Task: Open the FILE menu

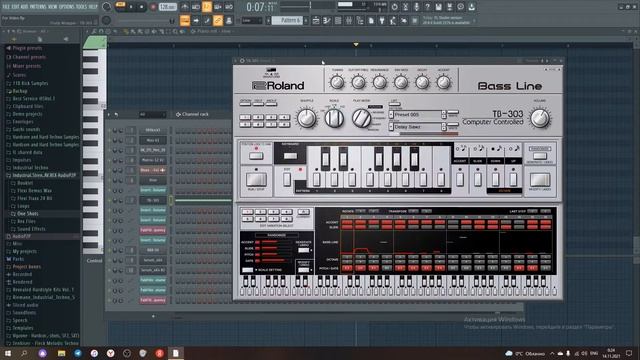Action: pyautogui.click(x=6, y=7)
